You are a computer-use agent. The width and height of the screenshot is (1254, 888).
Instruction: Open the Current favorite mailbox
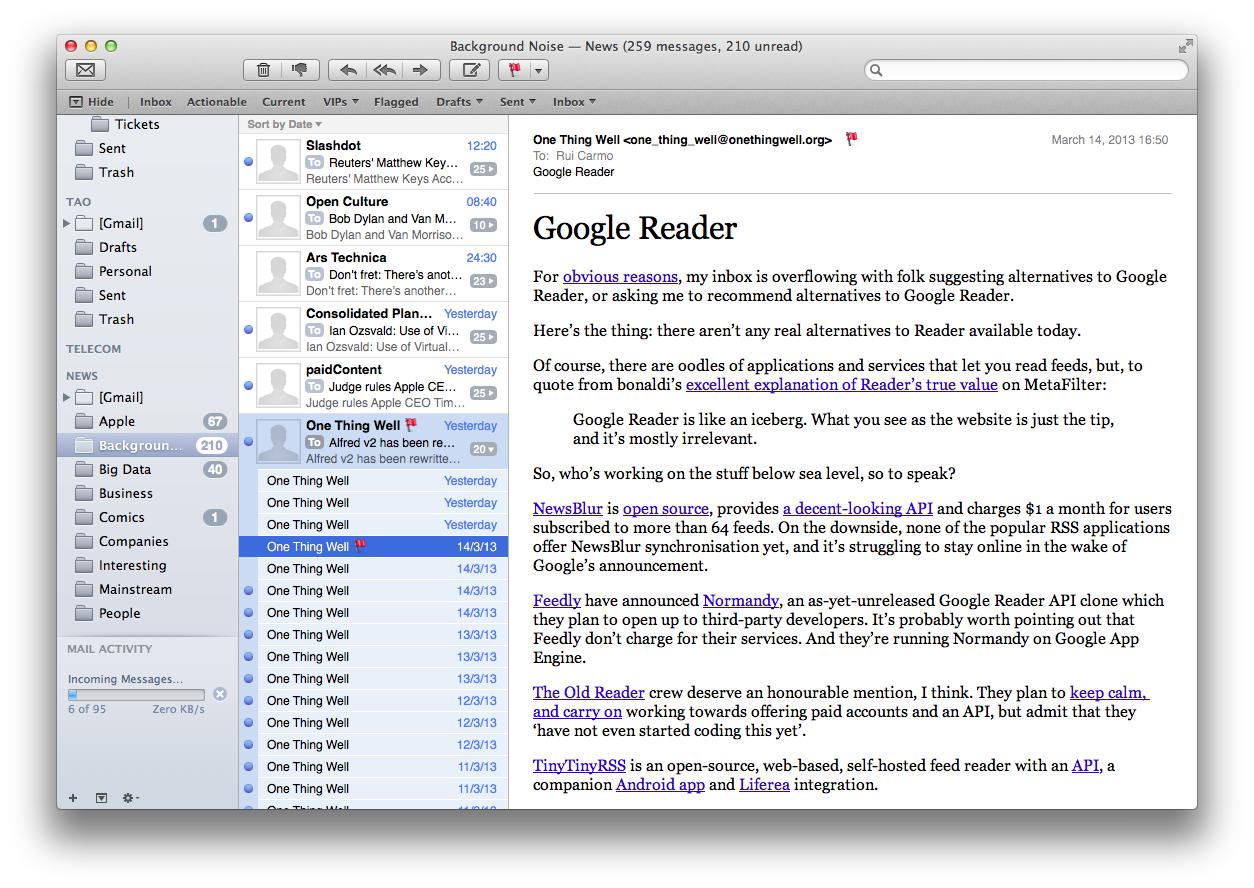tap(284, 101)
